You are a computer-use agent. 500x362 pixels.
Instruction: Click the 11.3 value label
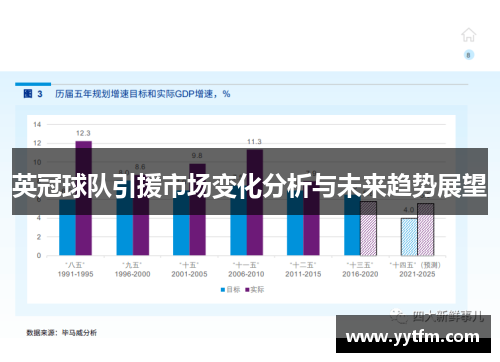coord(254,142)
